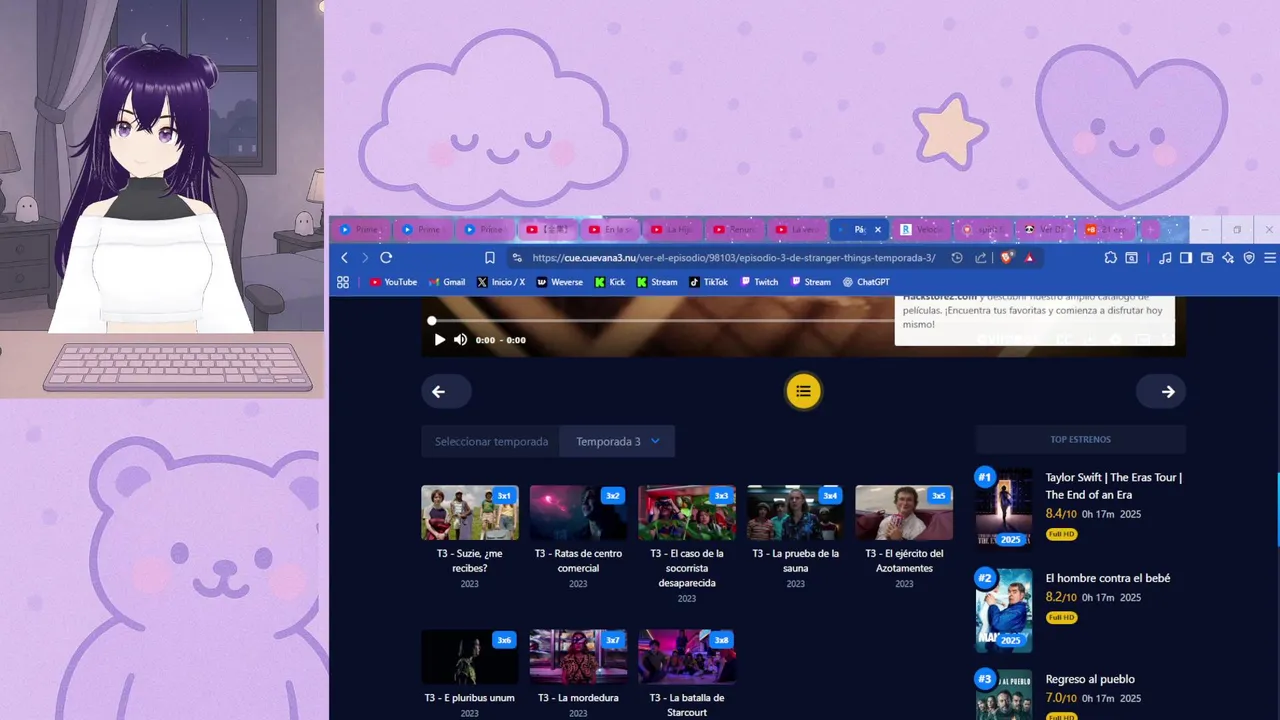
Task: Open the Inicio / X bookmark
Action: (501, 282)
